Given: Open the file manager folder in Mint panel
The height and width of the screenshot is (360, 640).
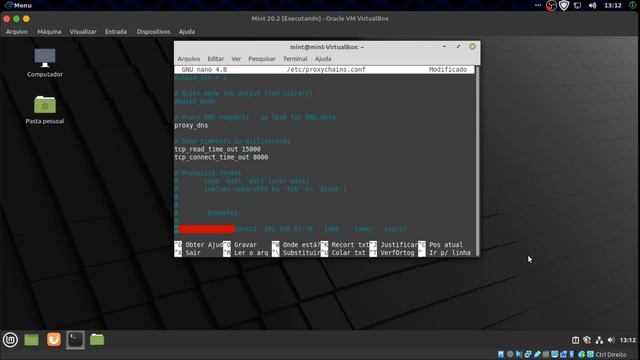Looking at the screenshot, I should [97, 340].
